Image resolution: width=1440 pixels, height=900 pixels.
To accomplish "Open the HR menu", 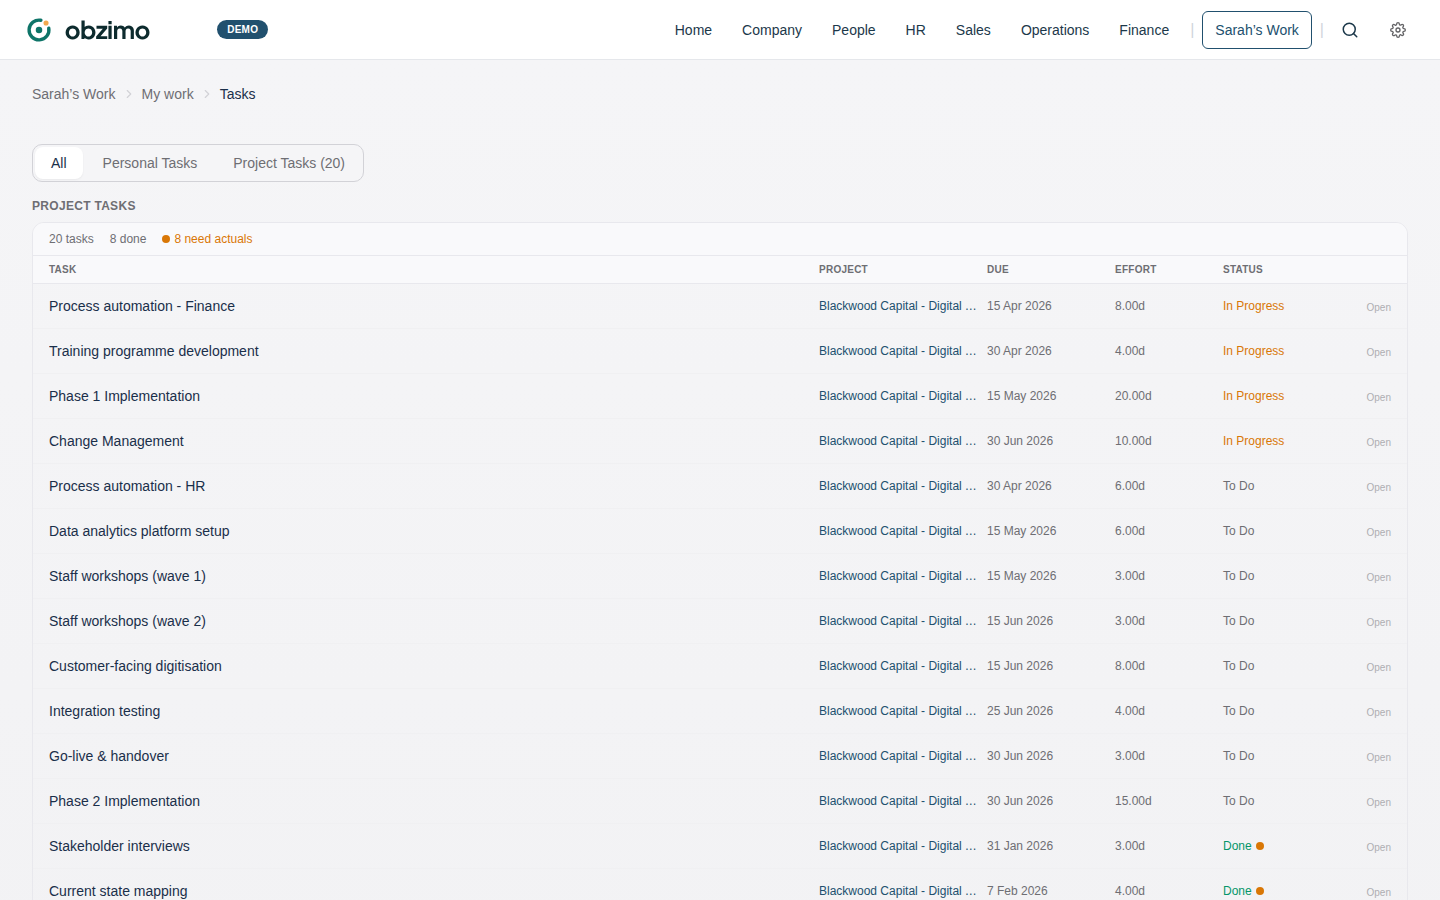I will pos(915,30).
